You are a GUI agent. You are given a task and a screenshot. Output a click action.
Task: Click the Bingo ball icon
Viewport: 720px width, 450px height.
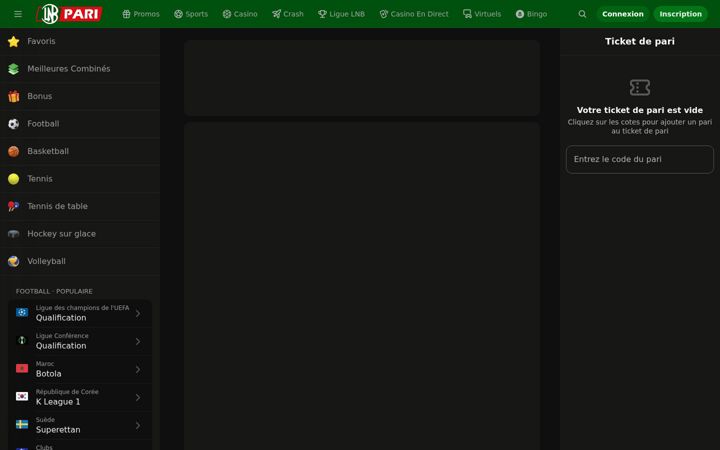point(520,14)
